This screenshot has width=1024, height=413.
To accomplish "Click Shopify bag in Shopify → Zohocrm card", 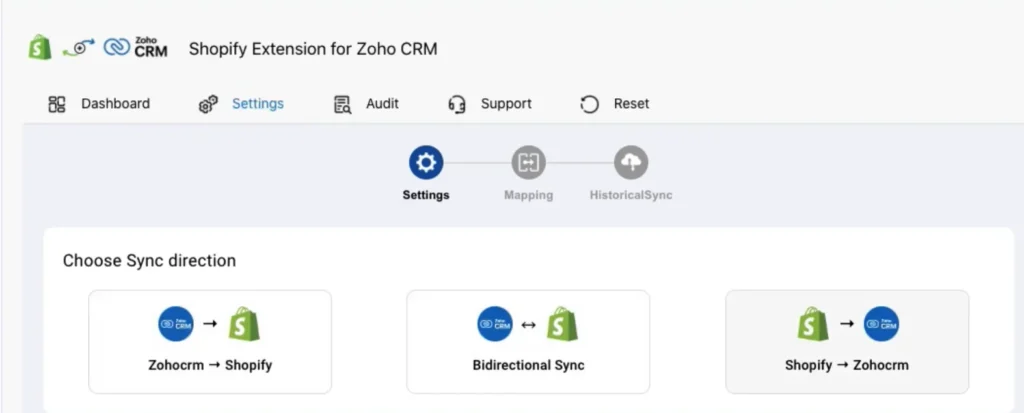I will pos(813,323).
